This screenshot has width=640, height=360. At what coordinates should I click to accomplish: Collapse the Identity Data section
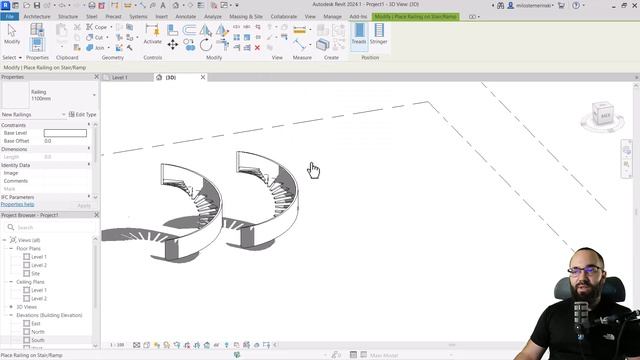tap(89, 164)
